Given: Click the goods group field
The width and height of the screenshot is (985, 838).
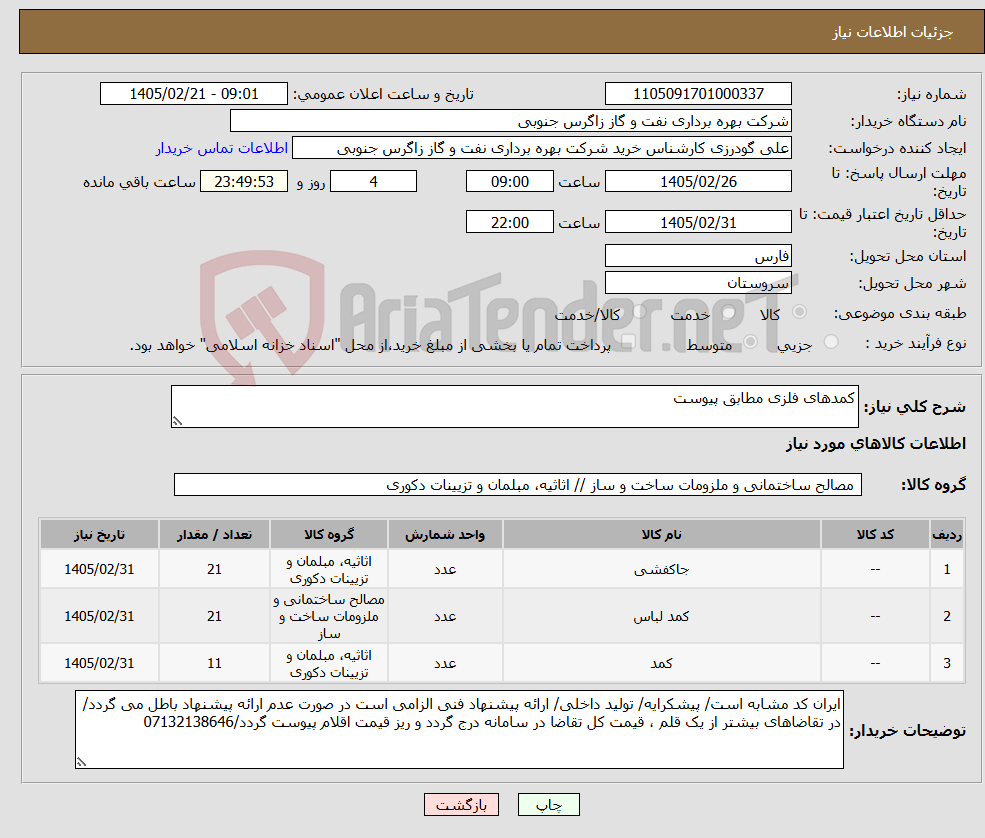Looking at the screenshot, I should pos(518,484).
